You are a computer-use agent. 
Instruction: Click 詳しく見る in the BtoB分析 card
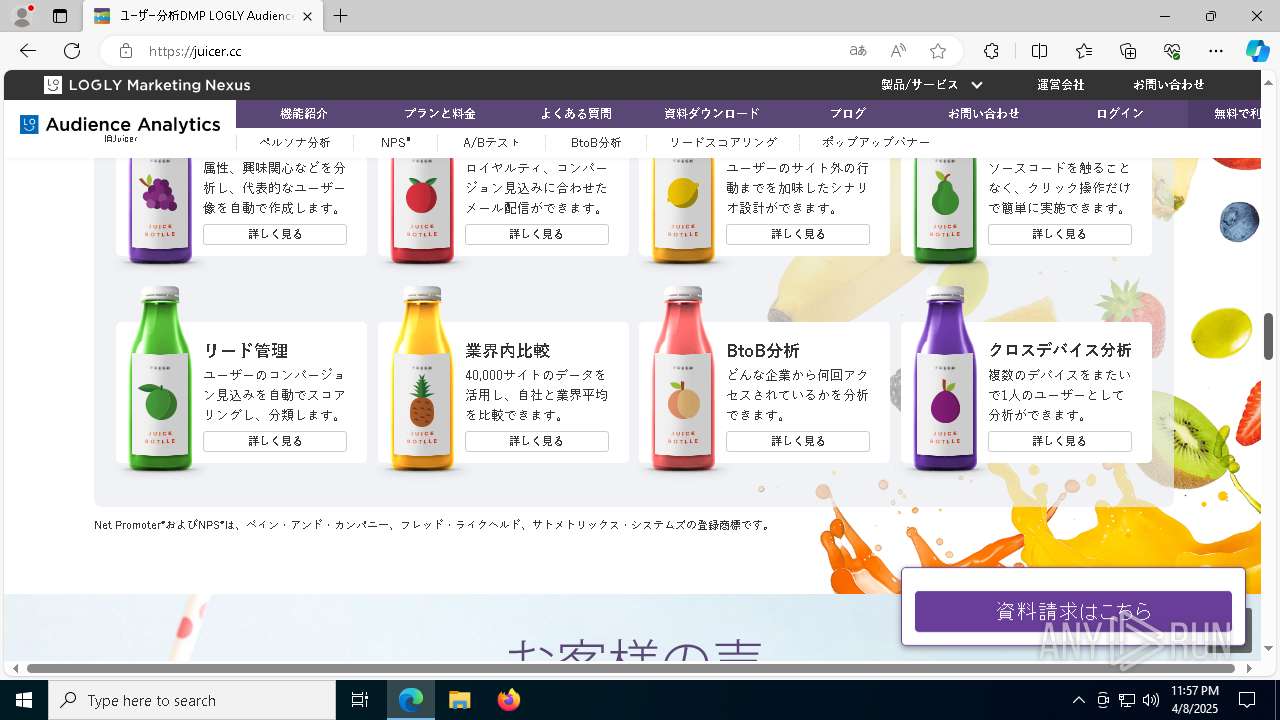(x=798, y=441)
